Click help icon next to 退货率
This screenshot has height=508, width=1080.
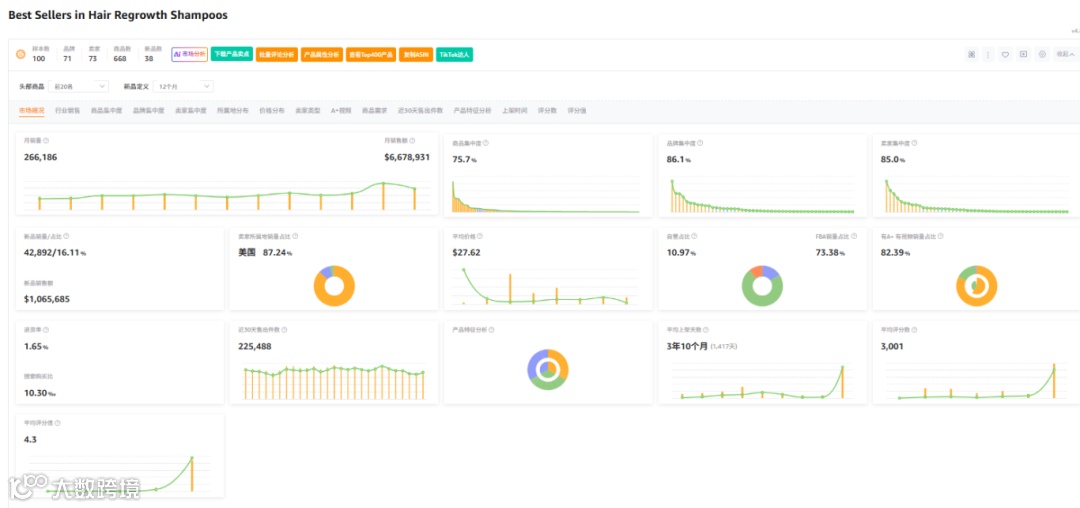(45, 330)
